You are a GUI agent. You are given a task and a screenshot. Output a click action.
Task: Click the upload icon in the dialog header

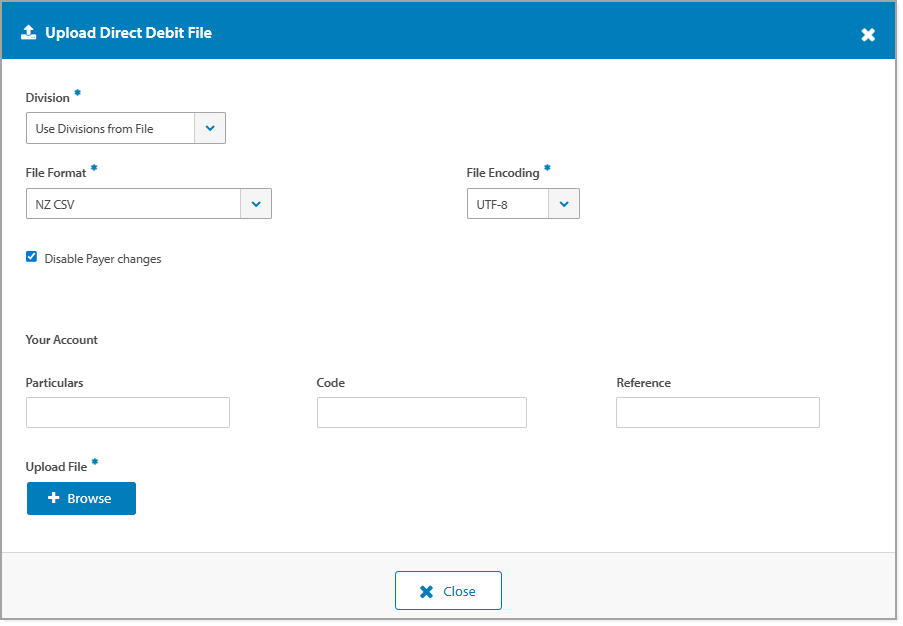(28, 30)
